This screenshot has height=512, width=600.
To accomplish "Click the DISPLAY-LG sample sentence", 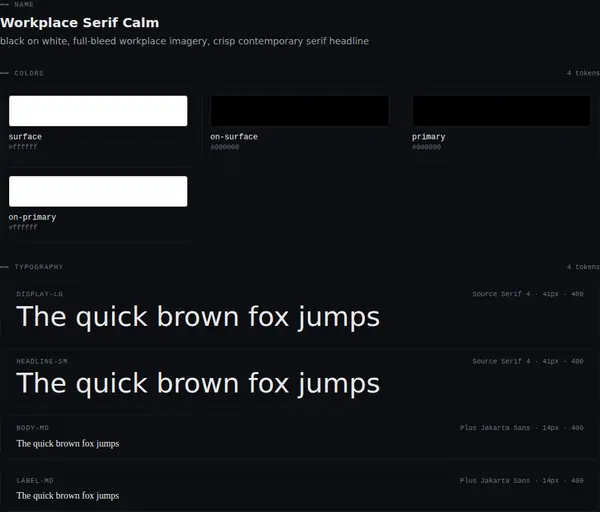I will [198, 317].
